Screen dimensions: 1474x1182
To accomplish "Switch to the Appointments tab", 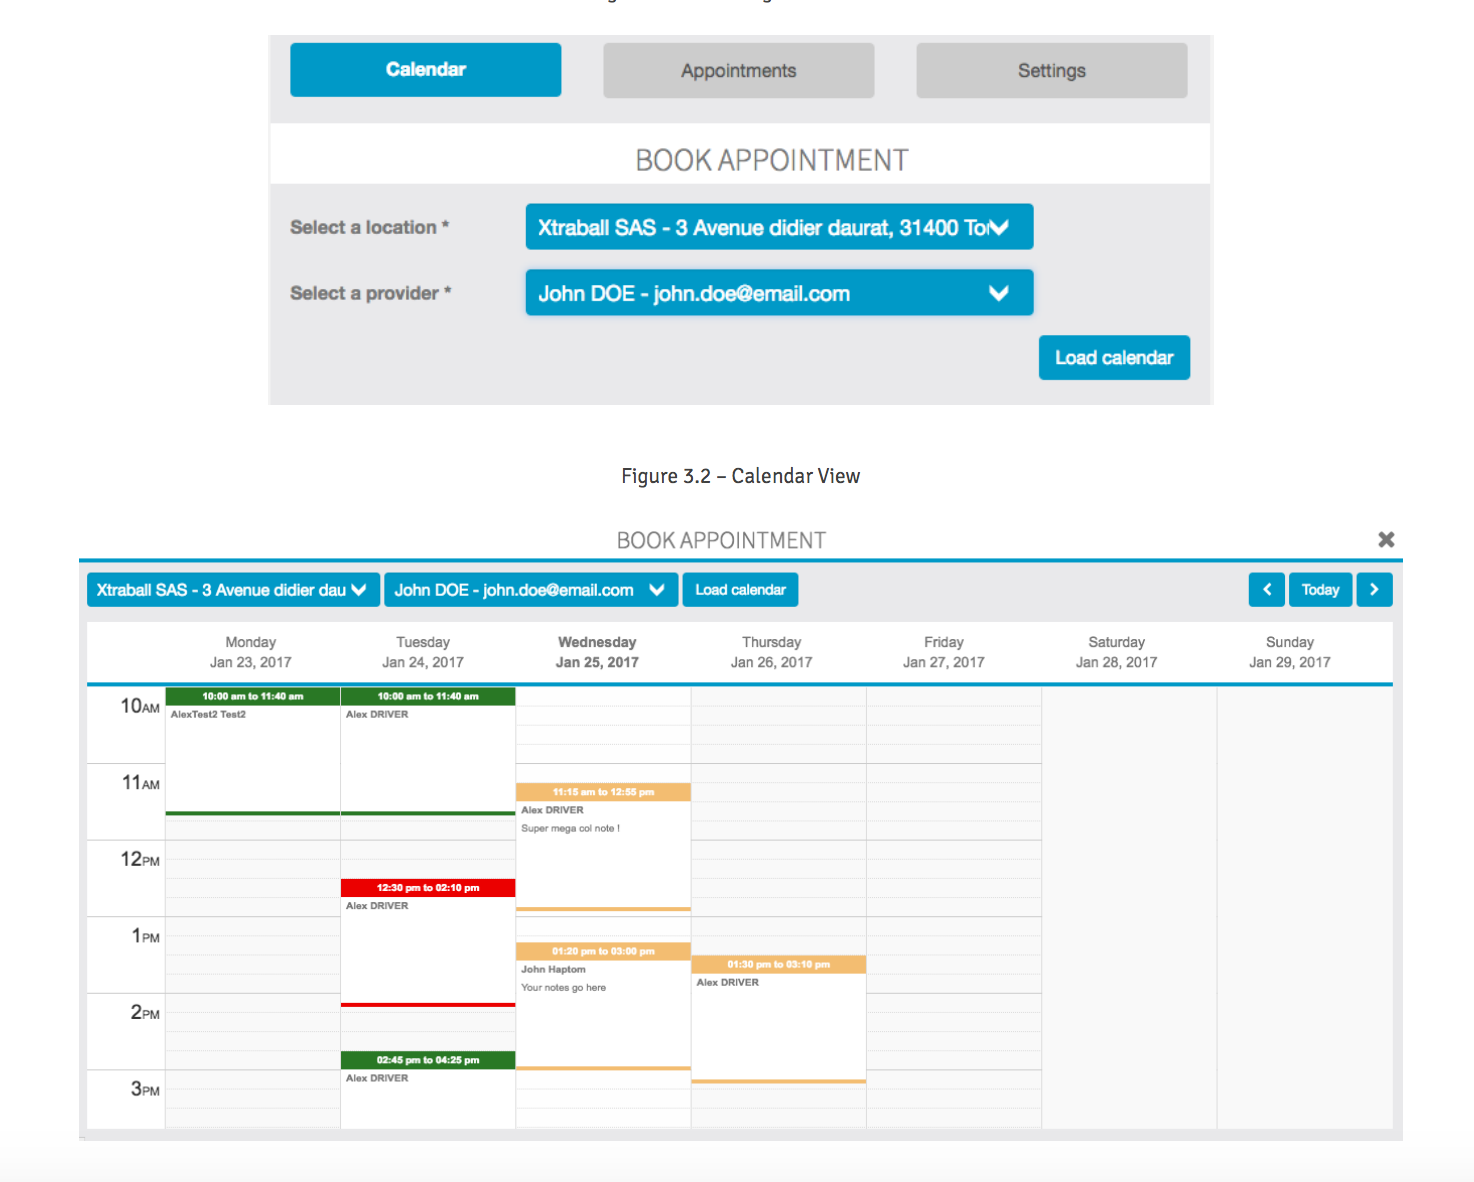I will (738, 71).
